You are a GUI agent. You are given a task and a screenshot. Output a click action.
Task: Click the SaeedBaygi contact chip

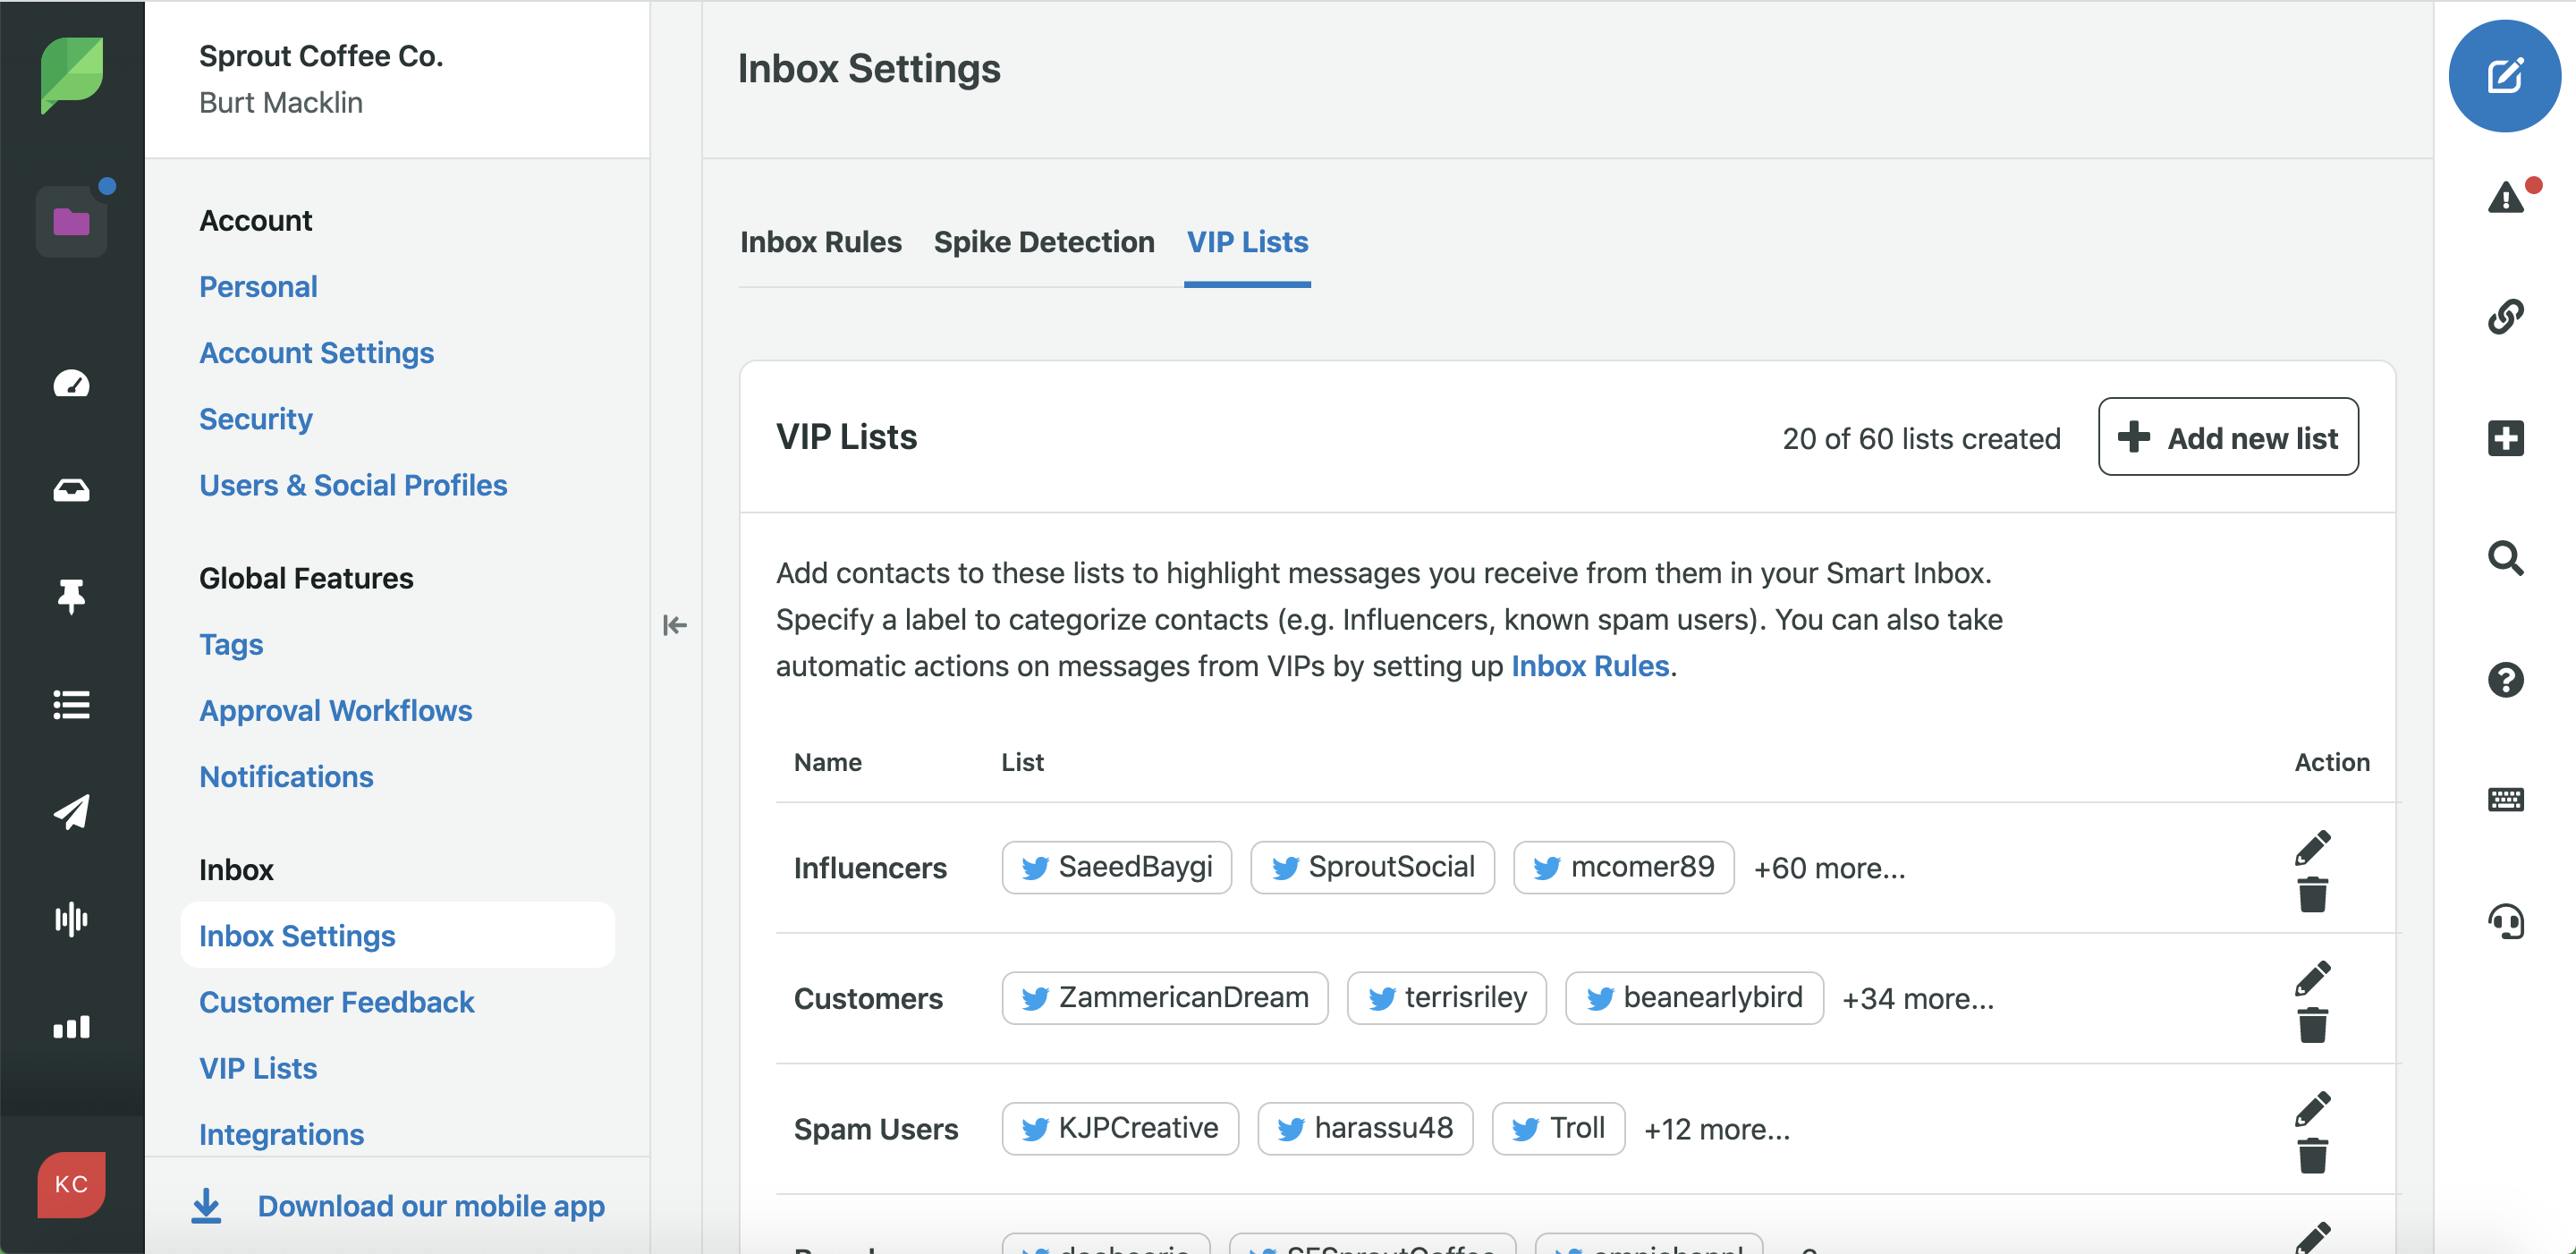[1116, 868]
